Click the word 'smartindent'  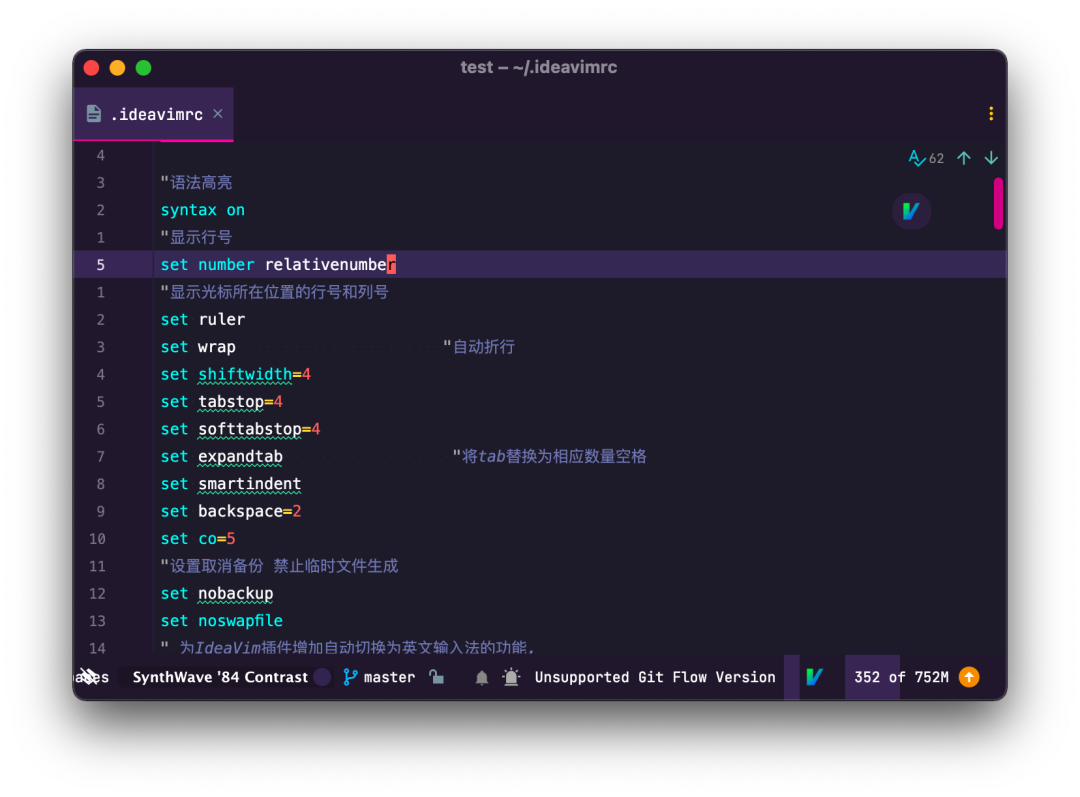249,484
